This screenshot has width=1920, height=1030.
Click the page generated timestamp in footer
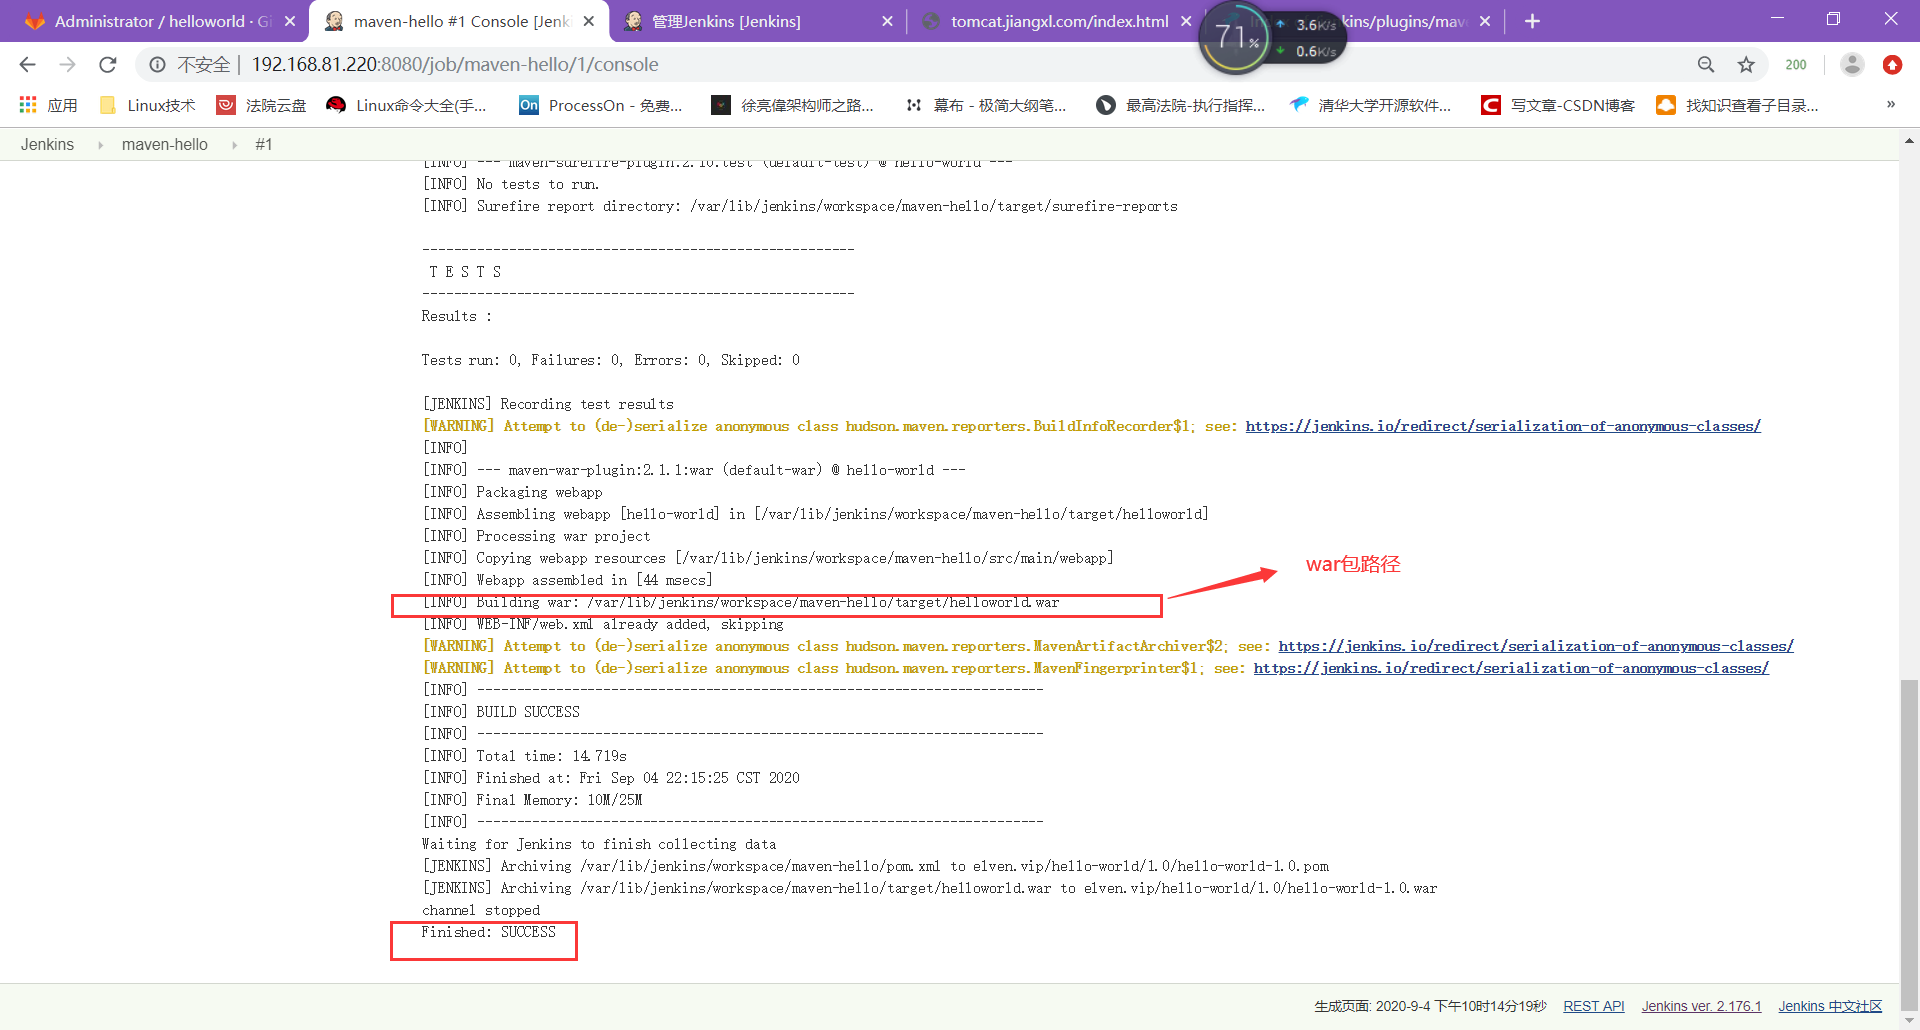coord(1430,1006)
